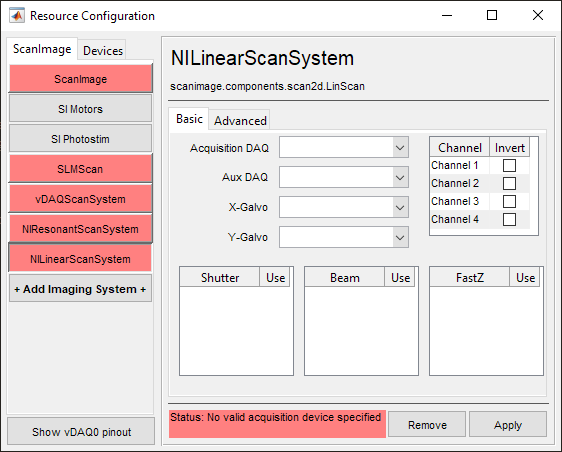Click the Channel column header
The width and height of the screenshot is (562, 452).
pyautogui.click(x=460, y=147)
